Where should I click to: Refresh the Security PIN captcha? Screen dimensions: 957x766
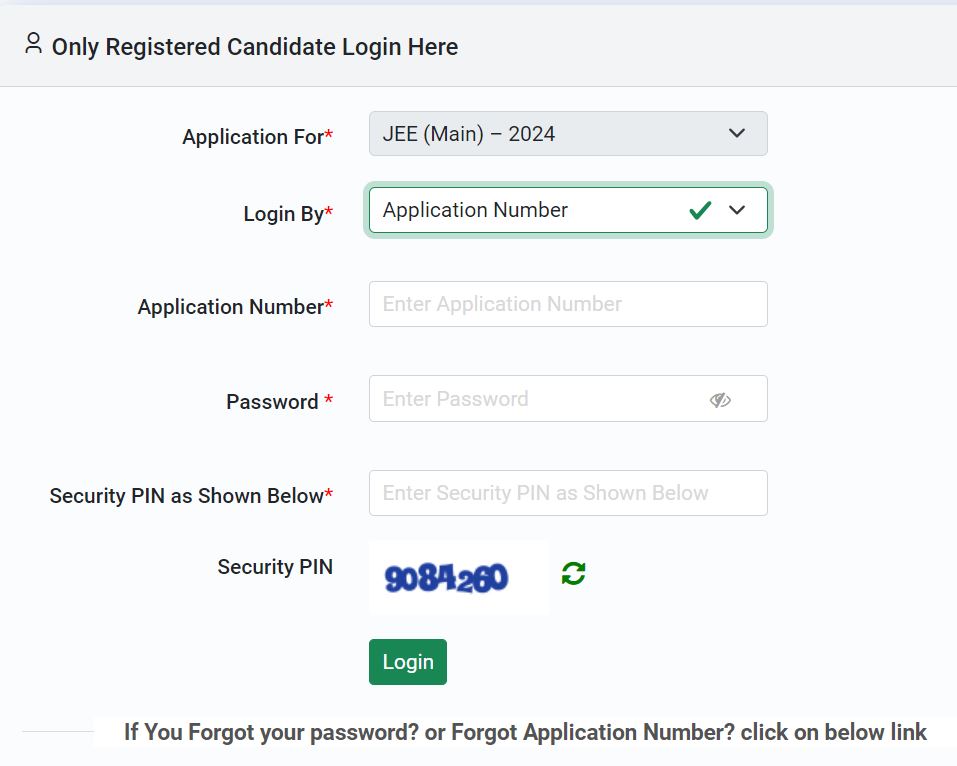[573, 573]
